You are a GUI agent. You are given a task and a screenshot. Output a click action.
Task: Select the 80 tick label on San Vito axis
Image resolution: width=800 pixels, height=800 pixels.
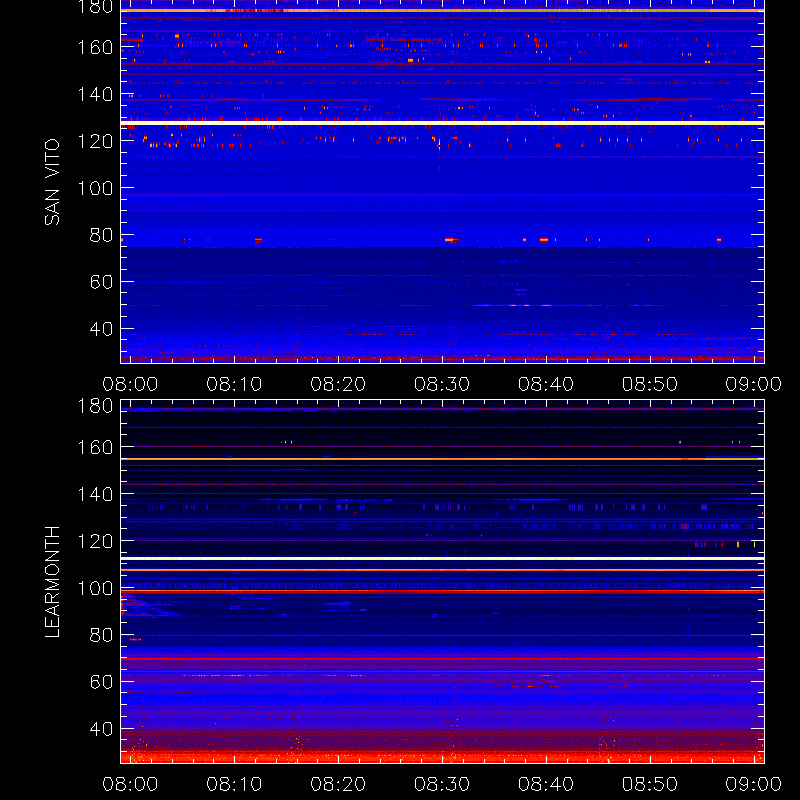tap(102, 235)
